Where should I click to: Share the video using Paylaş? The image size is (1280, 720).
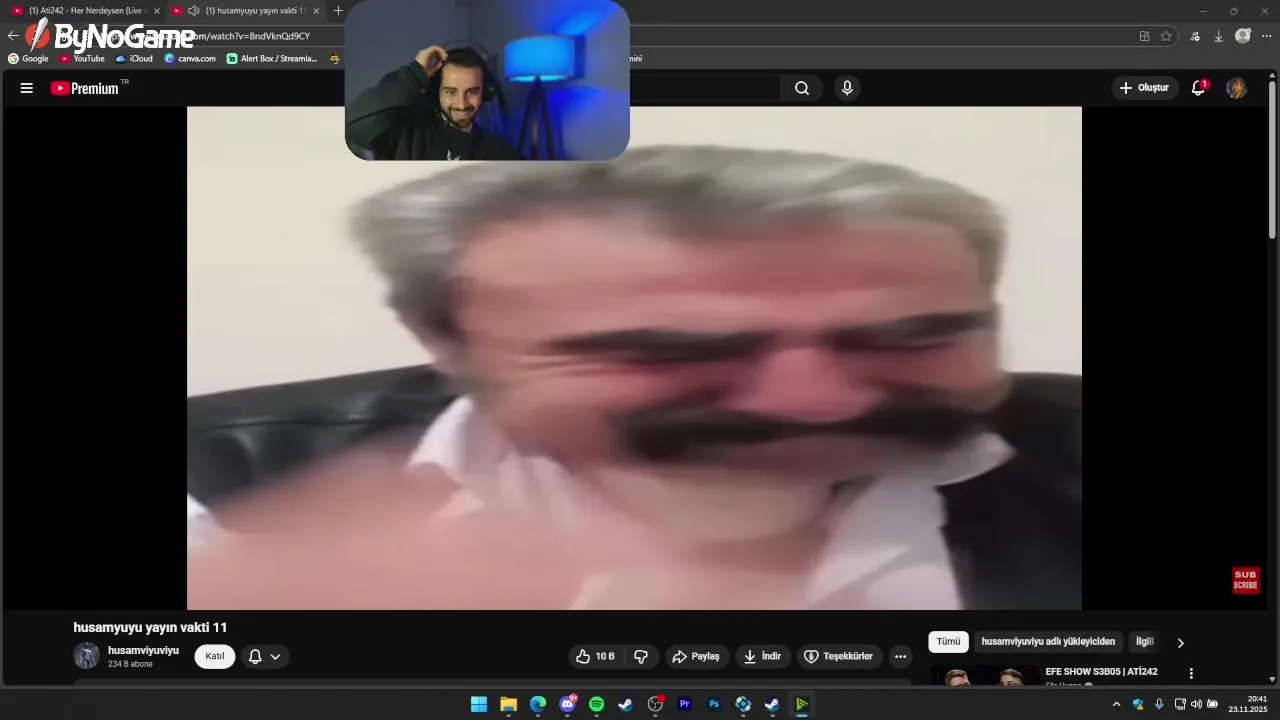tap(696, 656)
